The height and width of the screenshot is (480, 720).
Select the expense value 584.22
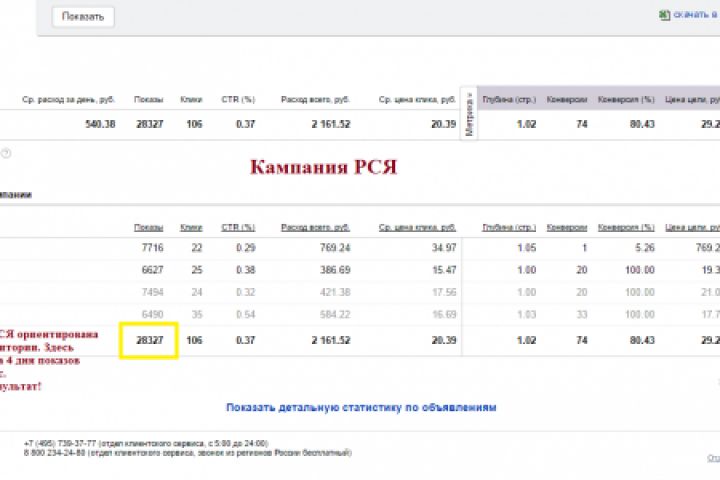coord(335,315)
